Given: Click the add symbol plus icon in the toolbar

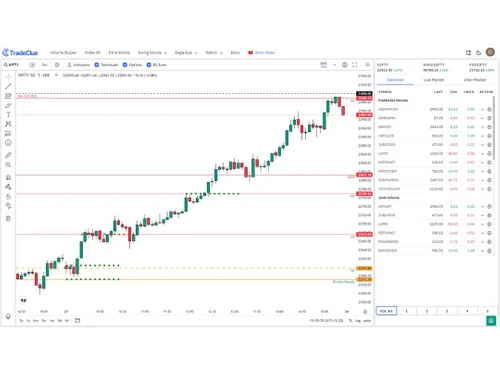Looking at the screenshot, I should click(x=32, y=65).
